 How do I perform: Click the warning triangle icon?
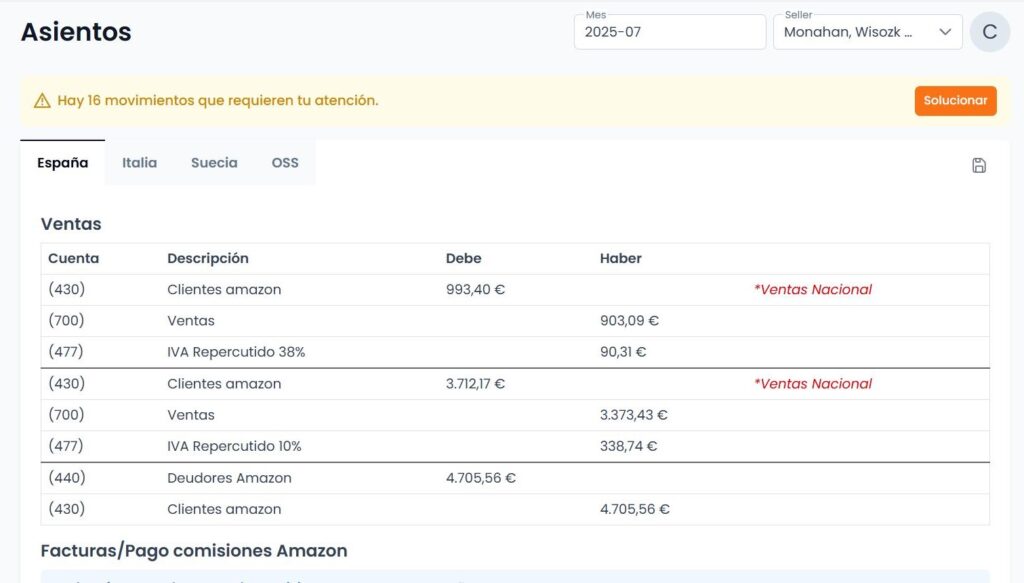(x=42, y=101)
